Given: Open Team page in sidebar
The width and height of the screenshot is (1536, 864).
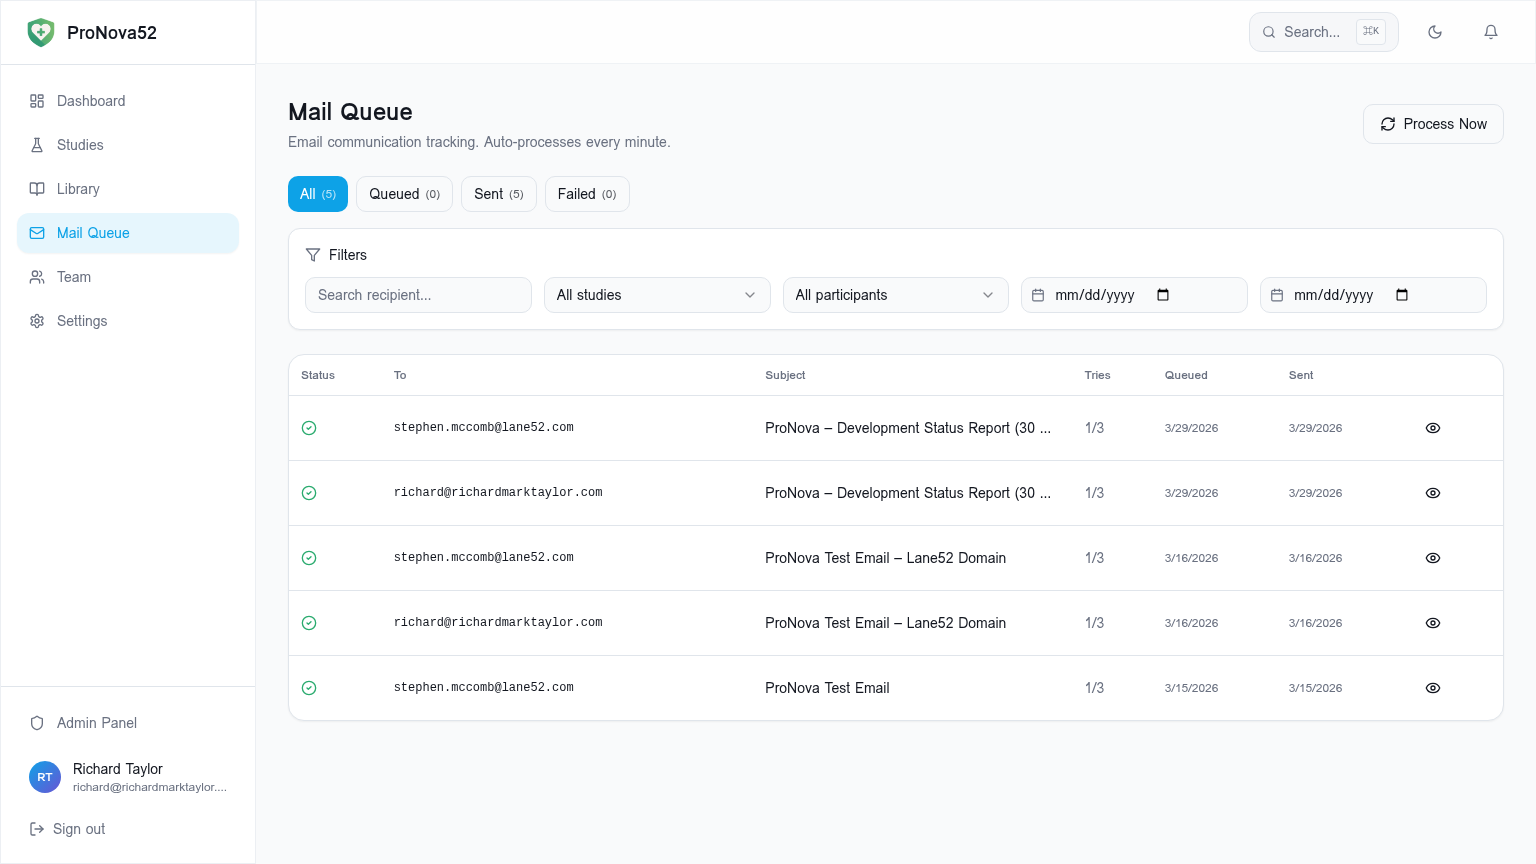Looking at the screenshot, I should click(x=128, y=277).
